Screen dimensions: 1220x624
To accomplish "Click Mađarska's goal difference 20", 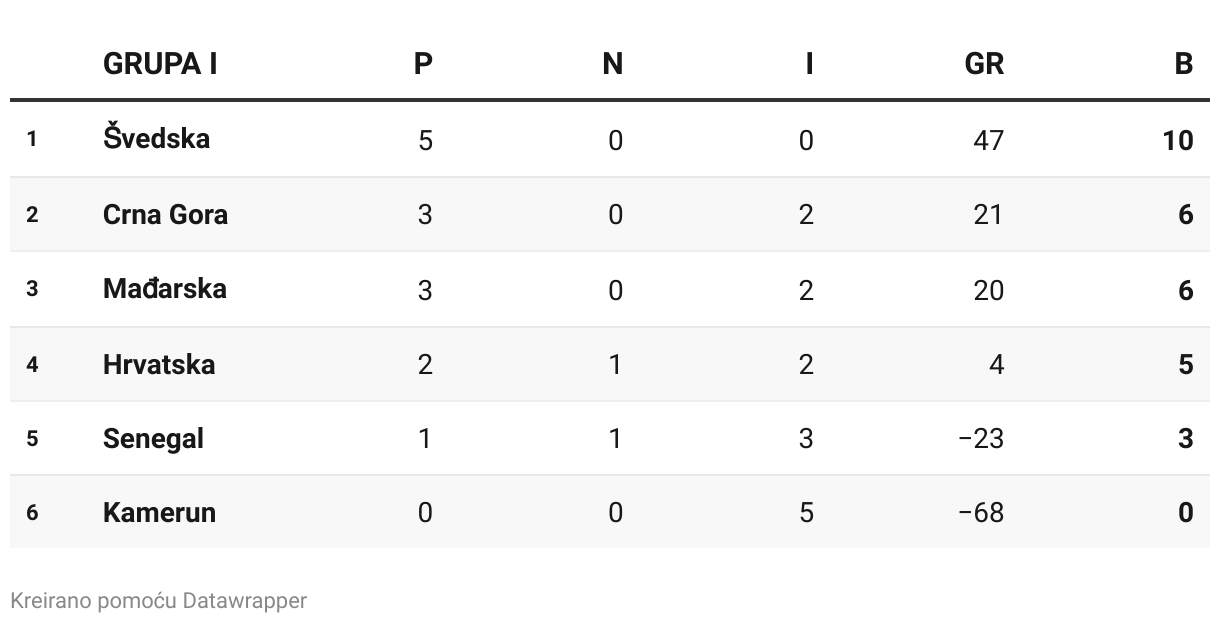I will [x=987, y=290].
